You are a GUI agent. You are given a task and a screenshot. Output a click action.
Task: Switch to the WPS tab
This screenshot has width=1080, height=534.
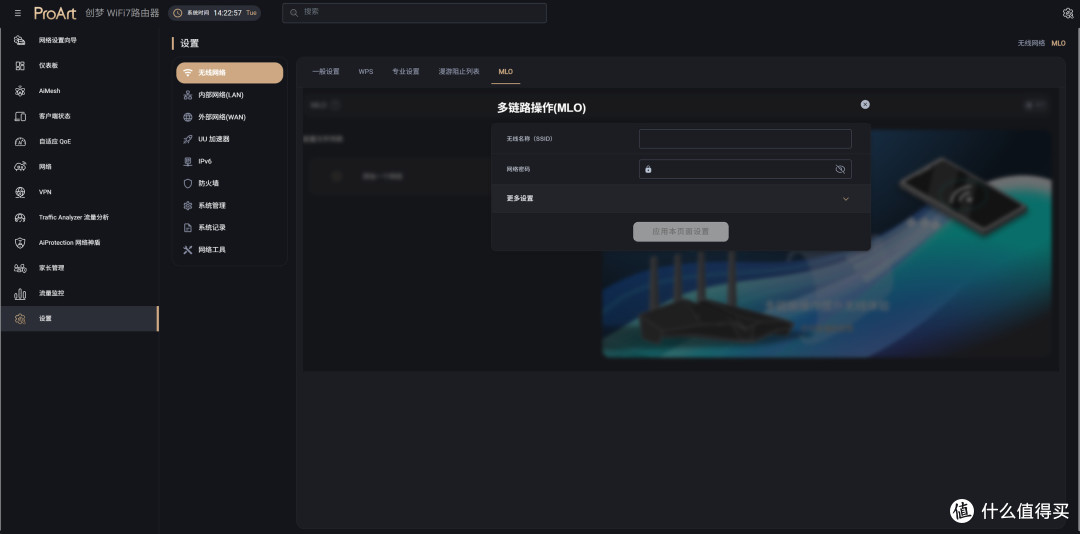click(x=366, y=72)
